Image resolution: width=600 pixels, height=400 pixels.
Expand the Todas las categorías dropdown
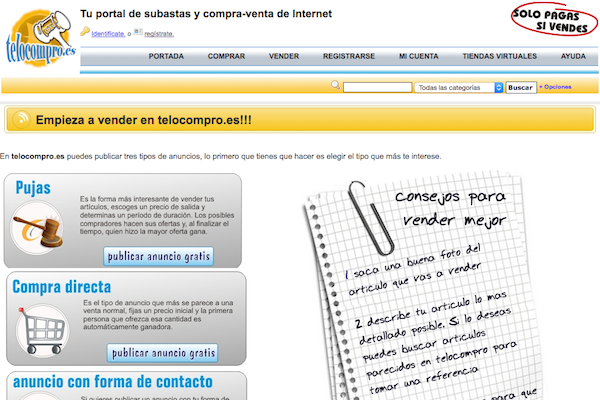pyautogui.click(x=458, y=88)
